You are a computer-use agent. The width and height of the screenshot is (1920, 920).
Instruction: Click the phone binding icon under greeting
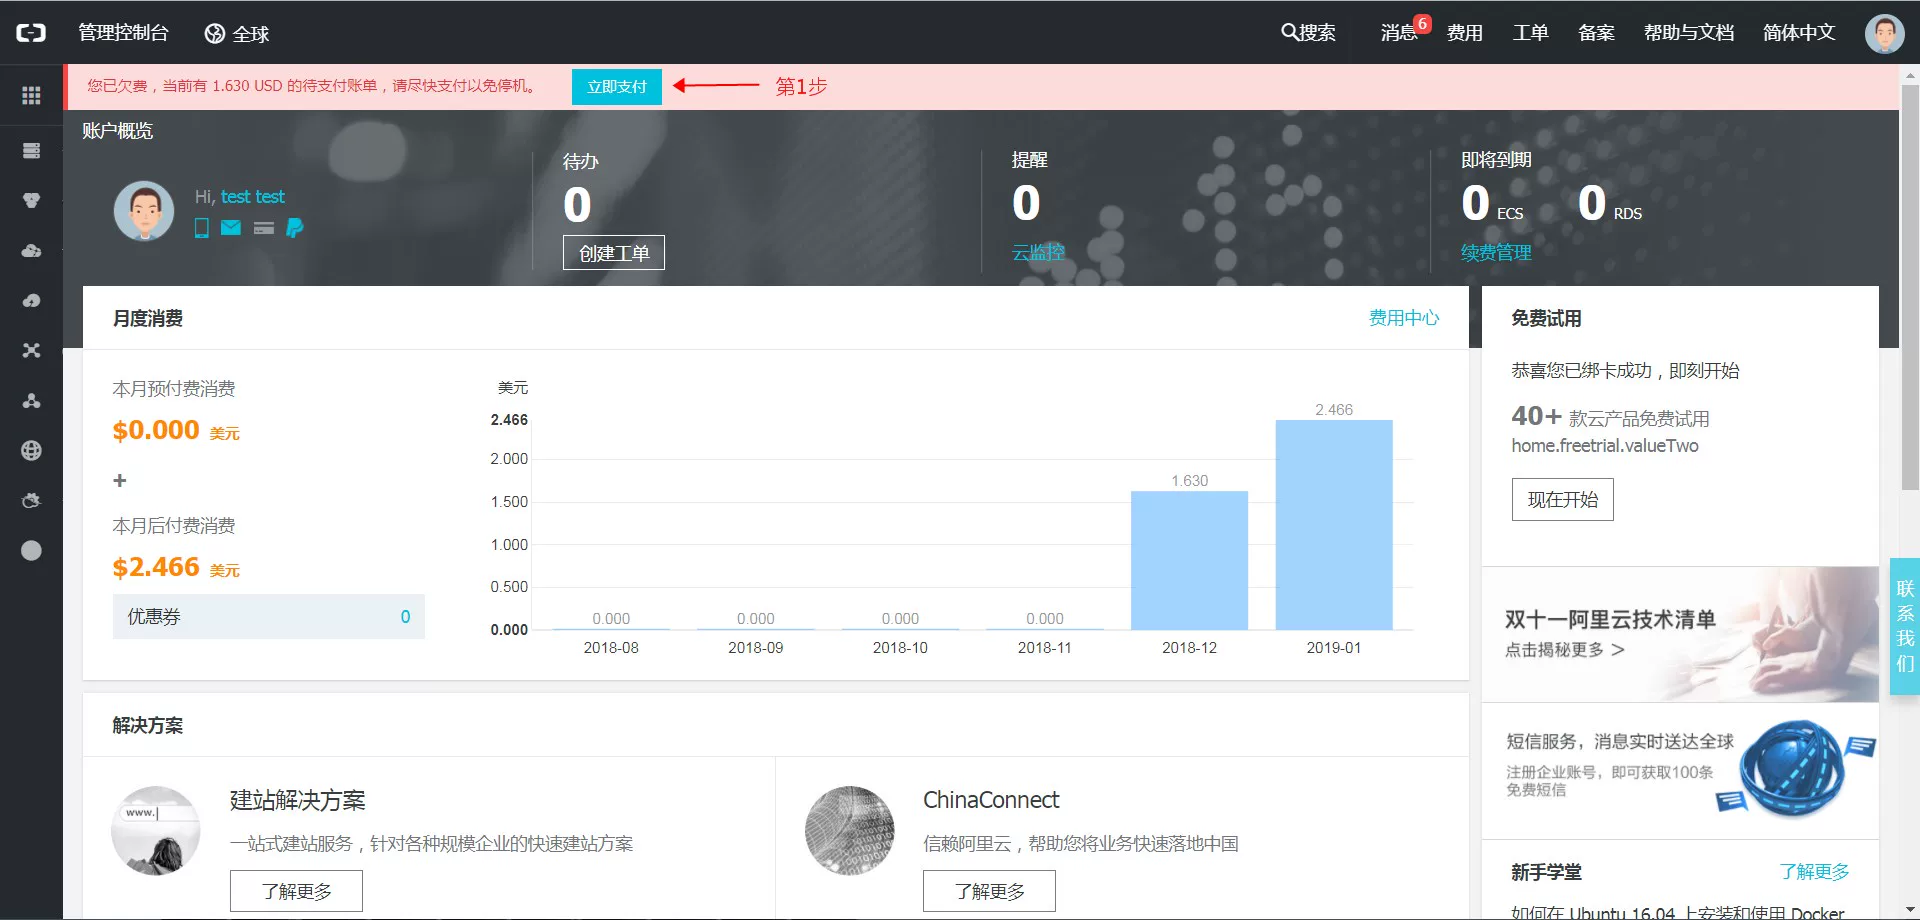tap(202, 228)
